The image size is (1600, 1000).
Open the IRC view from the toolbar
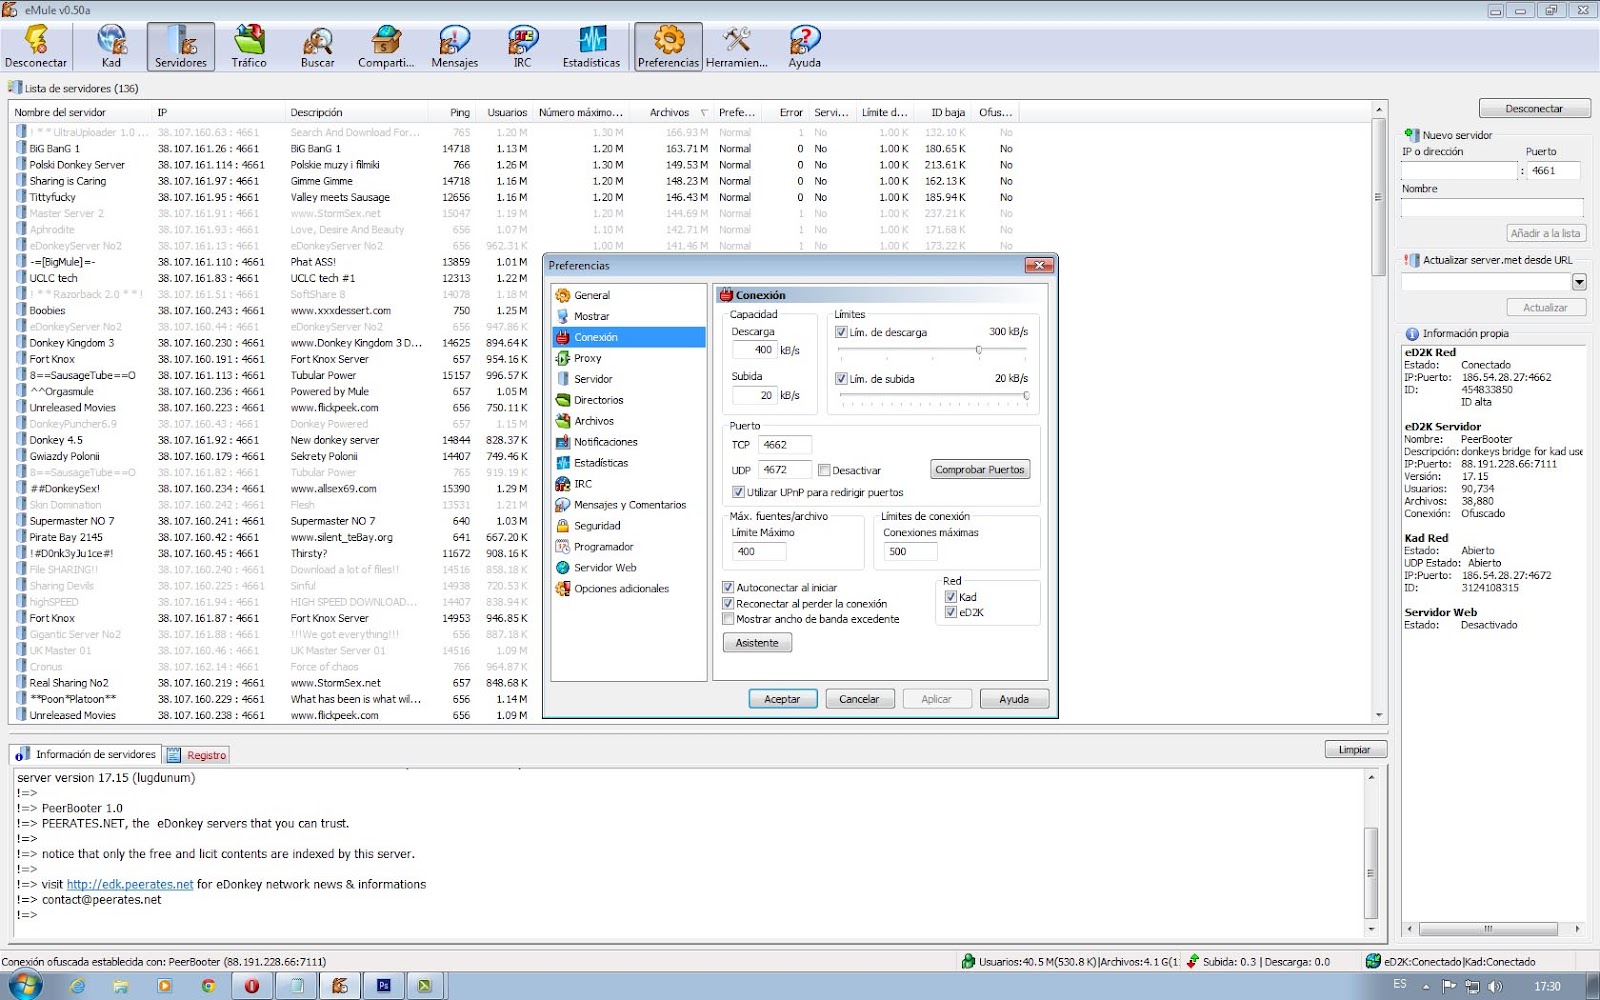[521, 45]
